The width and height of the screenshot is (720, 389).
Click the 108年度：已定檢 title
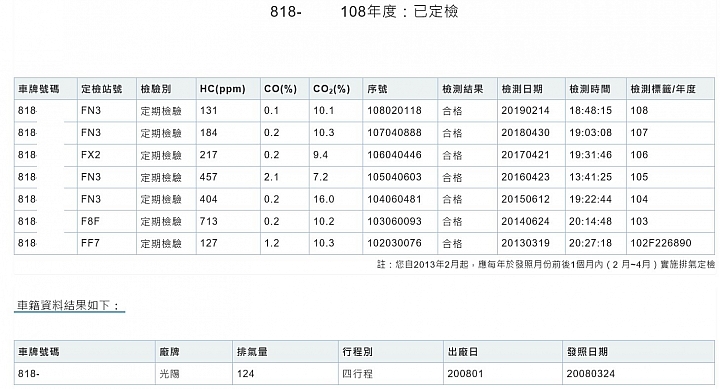[x=399, y=11]
